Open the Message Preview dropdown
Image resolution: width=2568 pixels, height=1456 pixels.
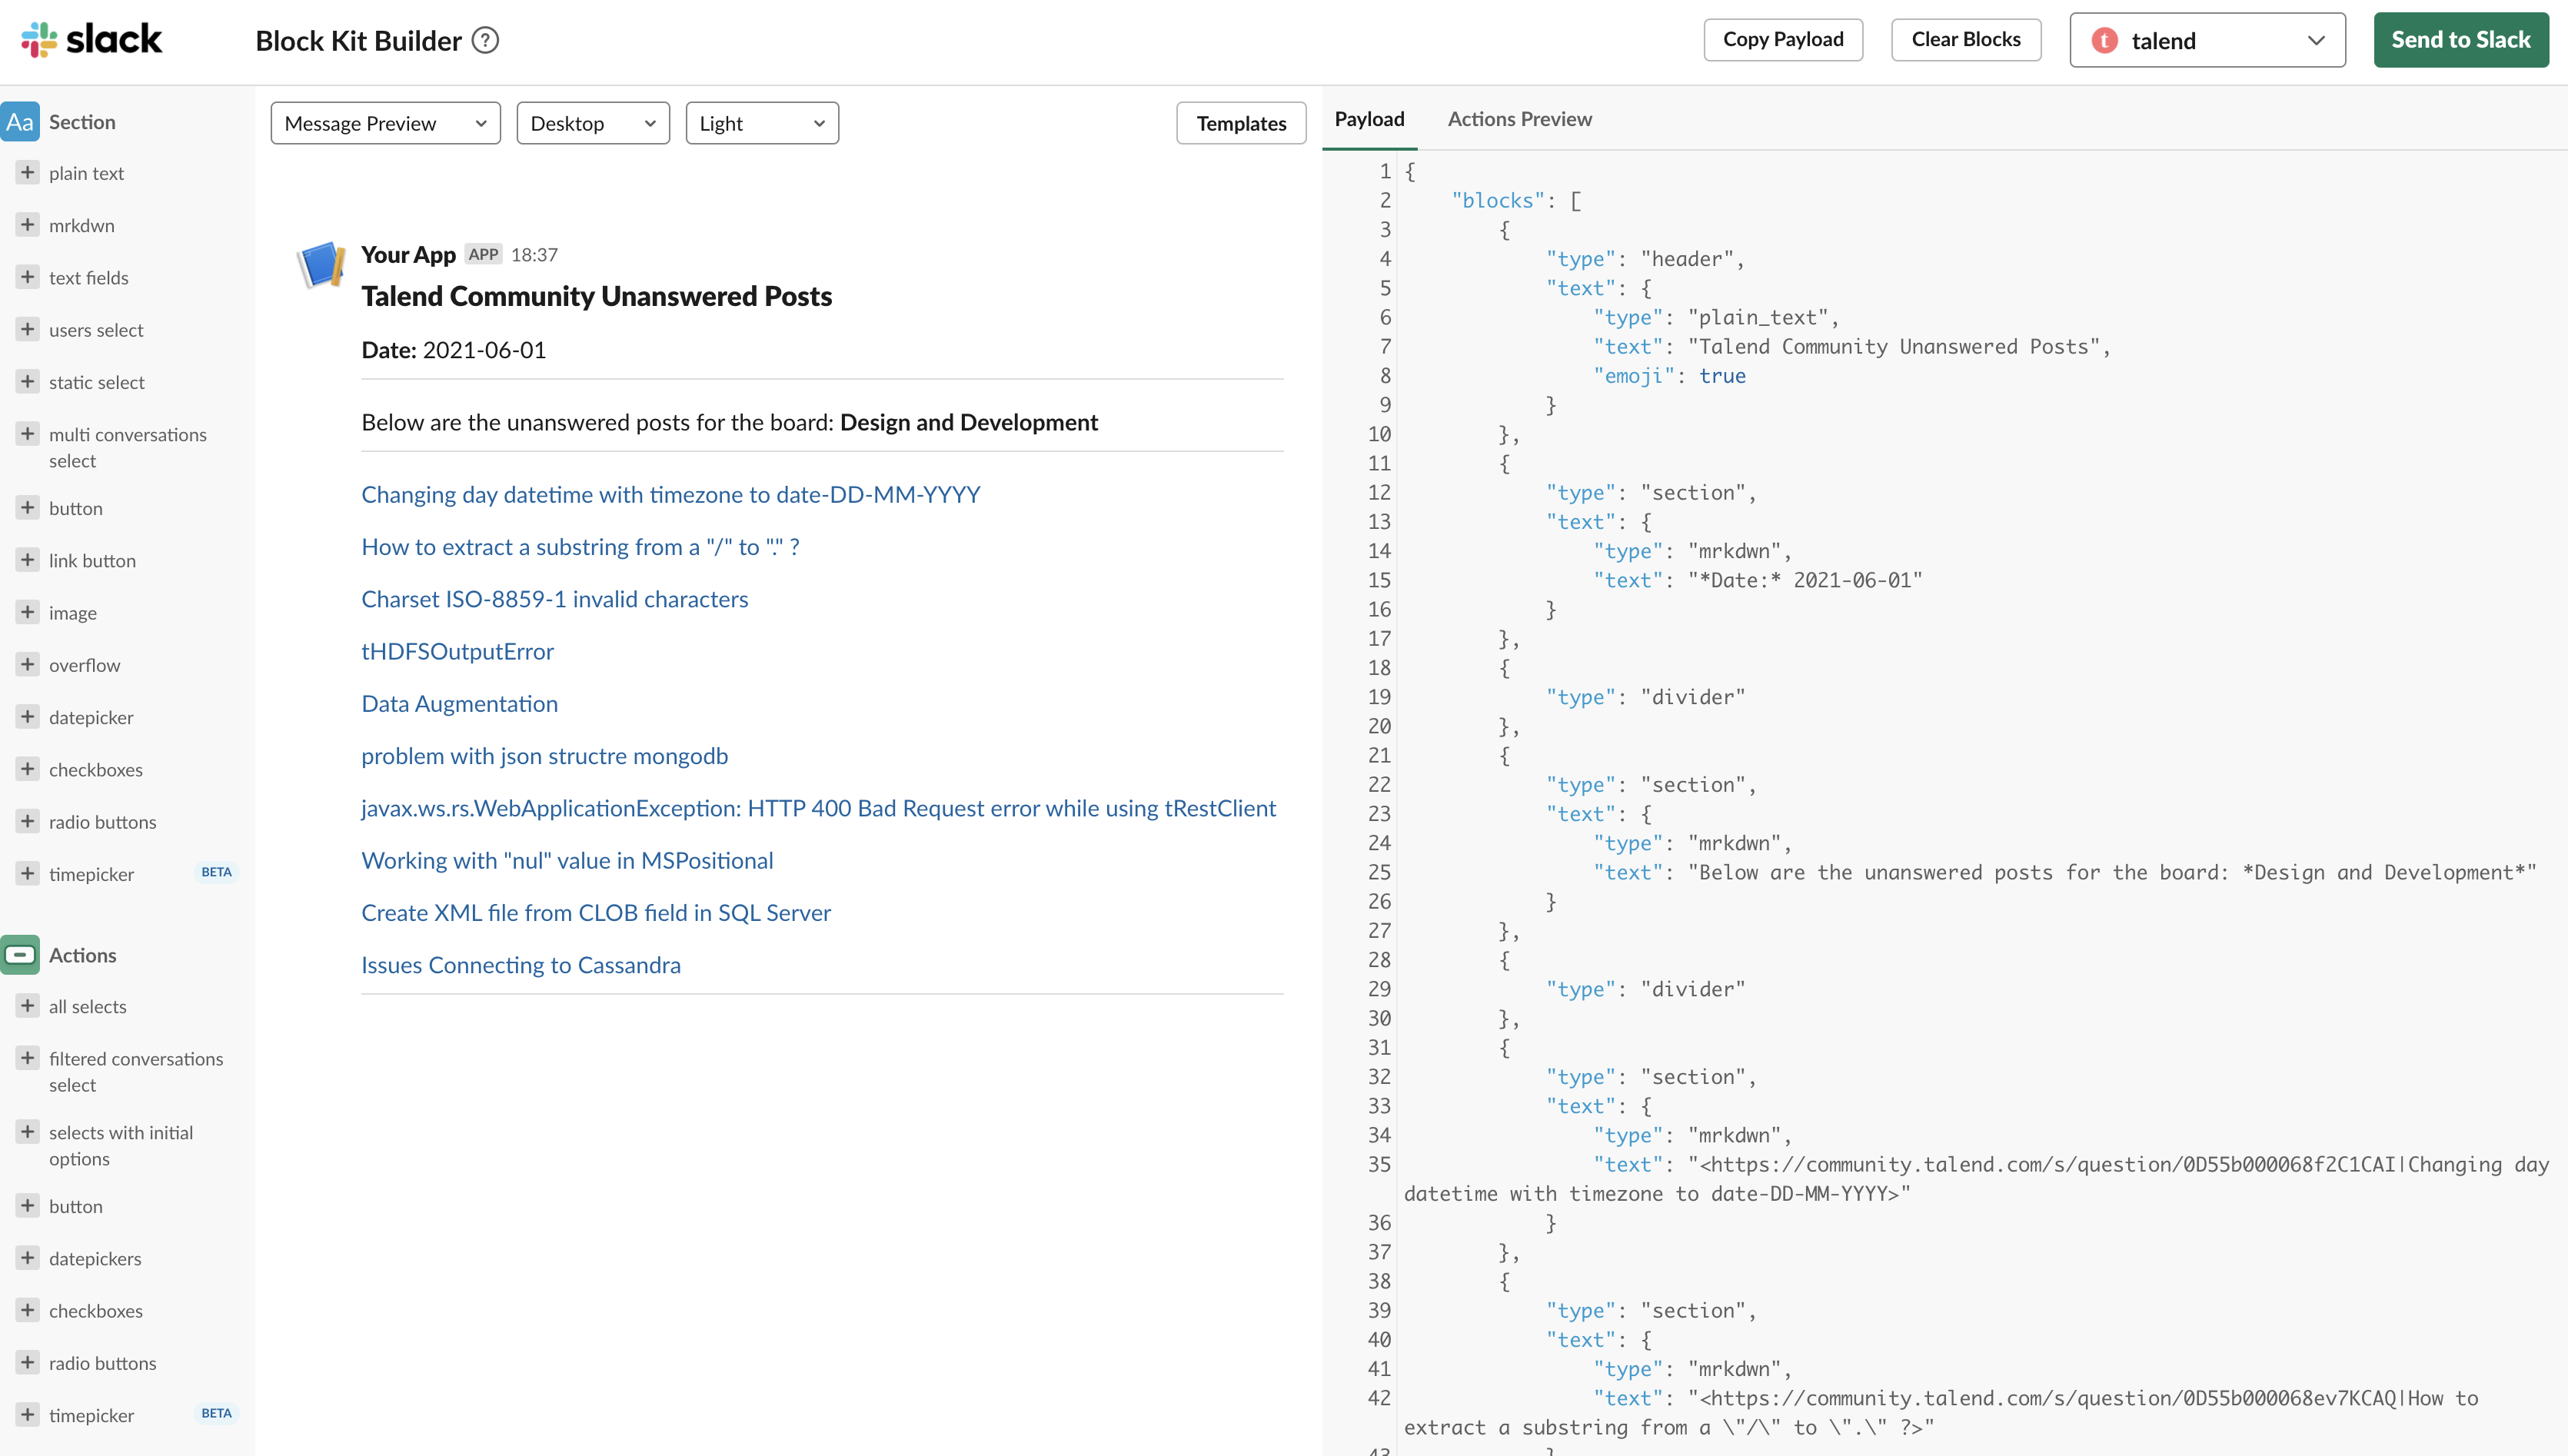point(385,122)
